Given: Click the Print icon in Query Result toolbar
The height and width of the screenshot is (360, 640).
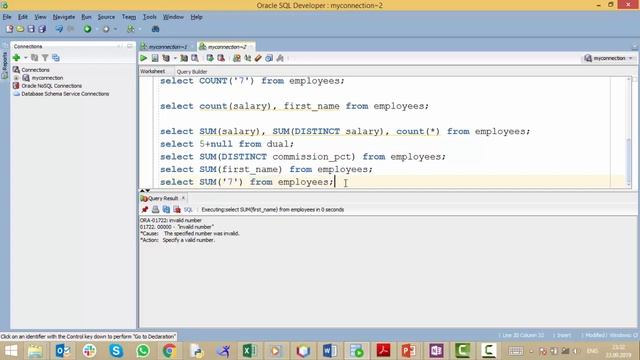Looking at the screenshot, I should (155, 209).
